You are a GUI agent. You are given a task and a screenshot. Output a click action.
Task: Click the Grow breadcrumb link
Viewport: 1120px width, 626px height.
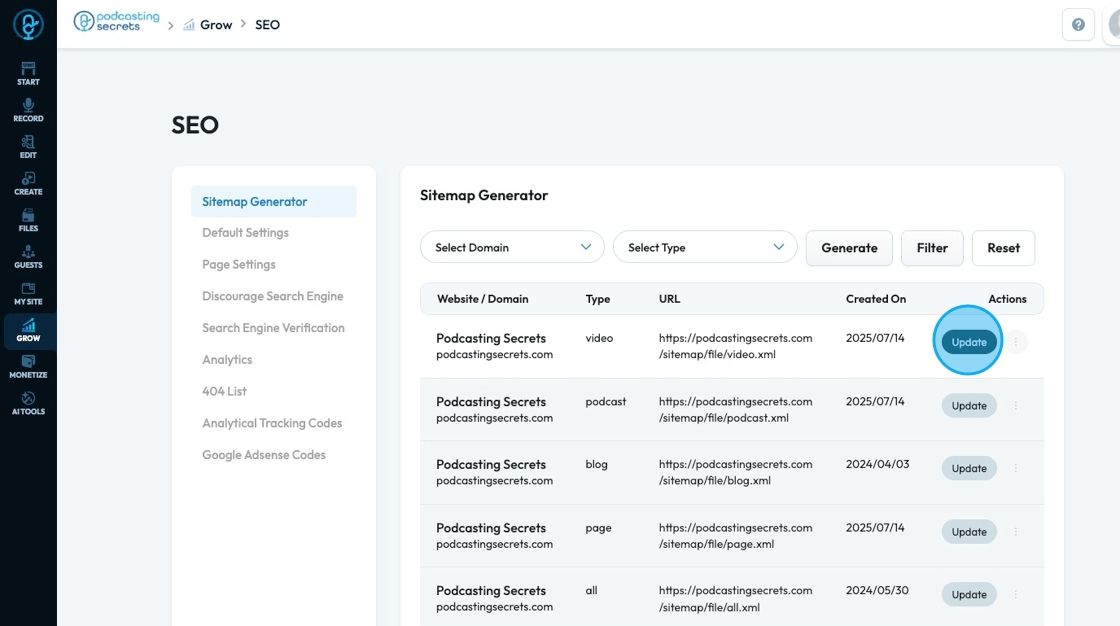[215, 25]
